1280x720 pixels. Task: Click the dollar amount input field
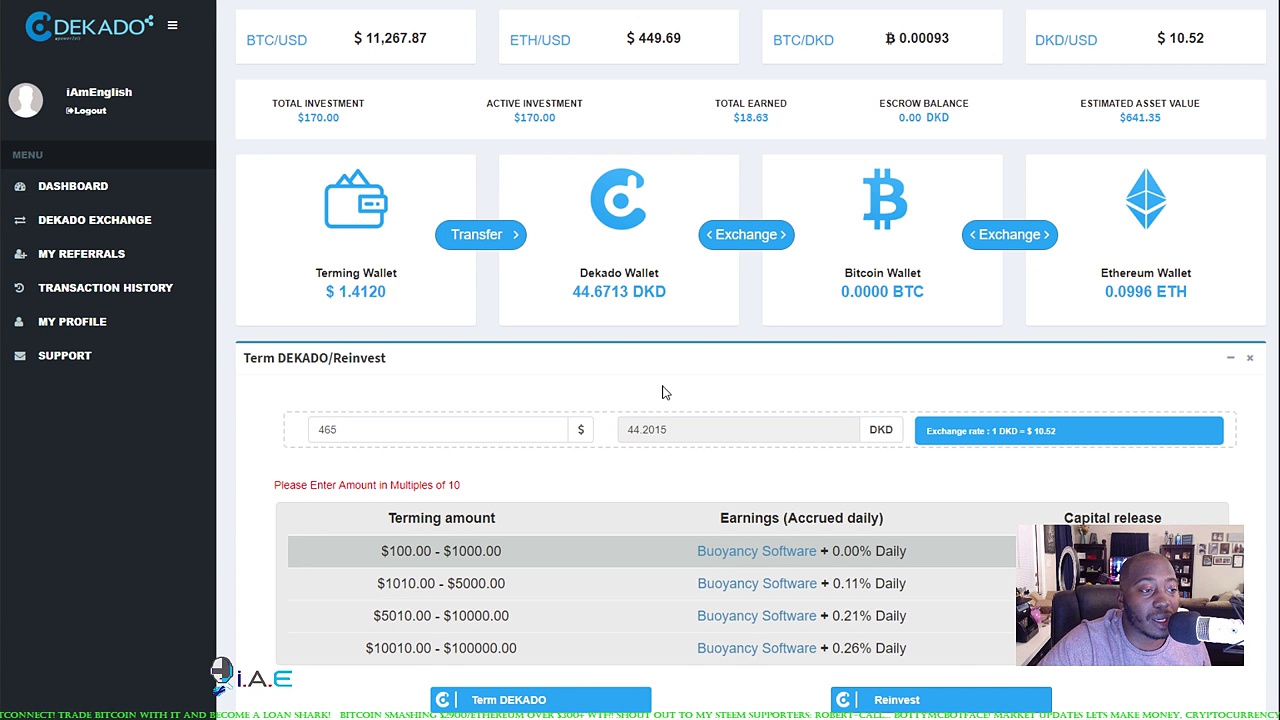(438, 429)
